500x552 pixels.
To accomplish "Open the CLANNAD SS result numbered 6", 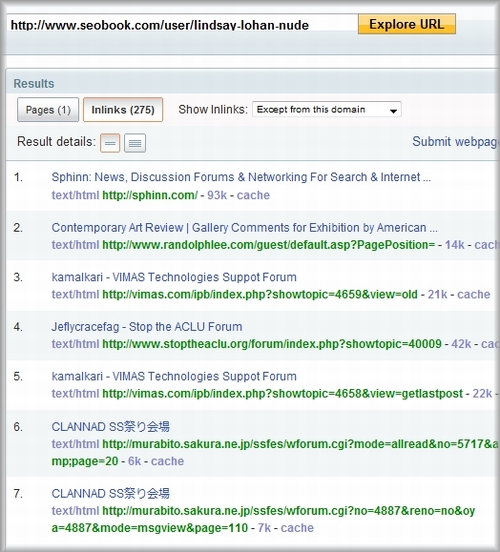I will 111,427.
